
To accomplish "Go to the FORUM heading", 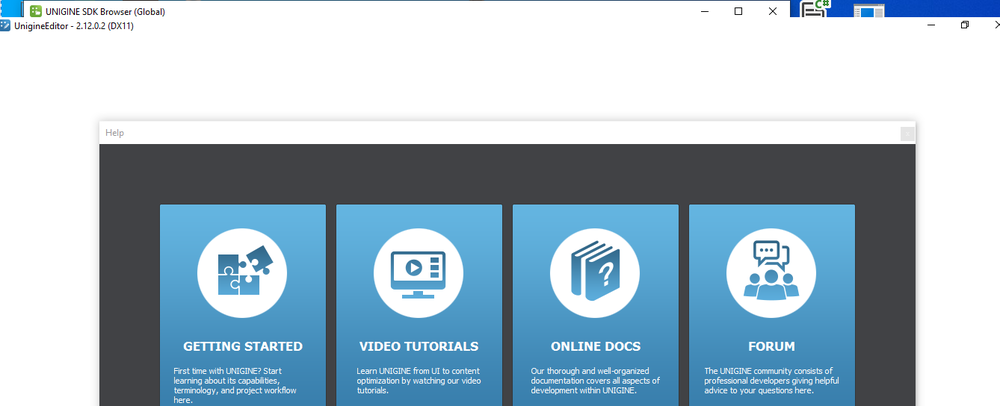I will tap(771, 347).
